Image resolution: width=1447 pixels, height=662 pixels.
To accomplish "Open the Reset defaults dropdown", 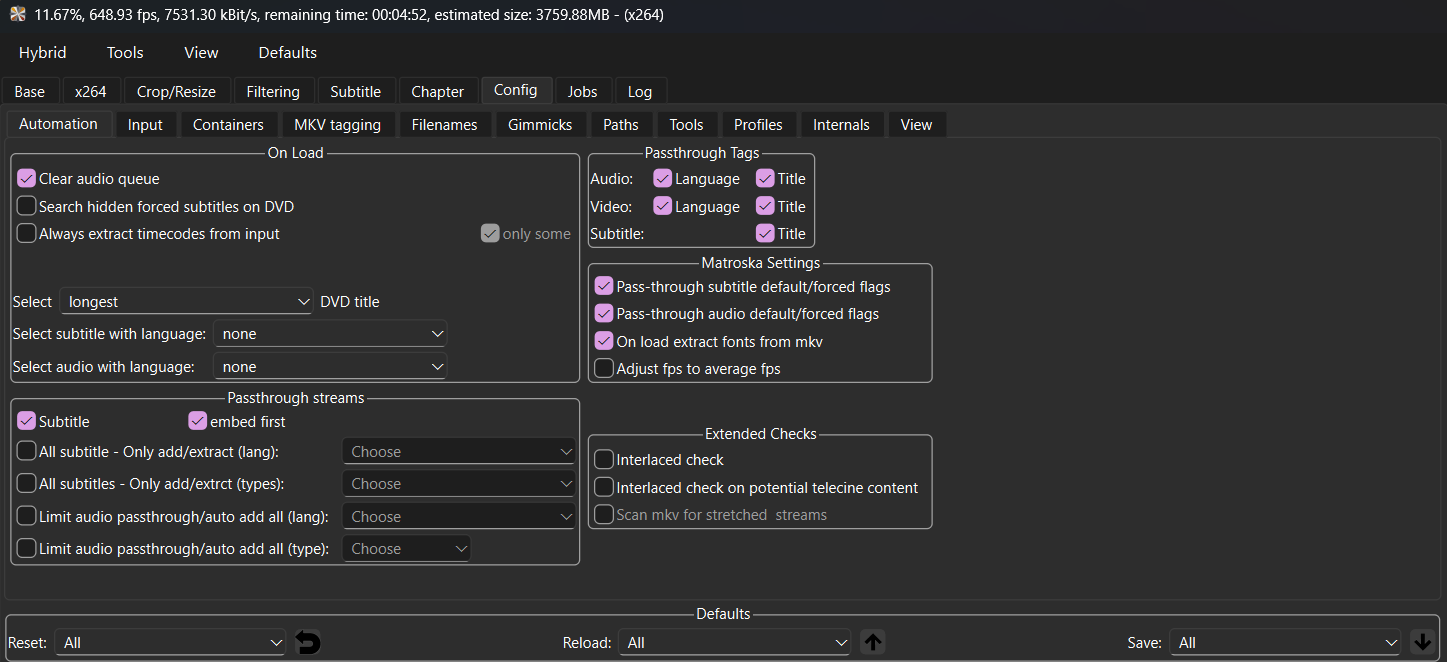I will click(x=171, y=643).
